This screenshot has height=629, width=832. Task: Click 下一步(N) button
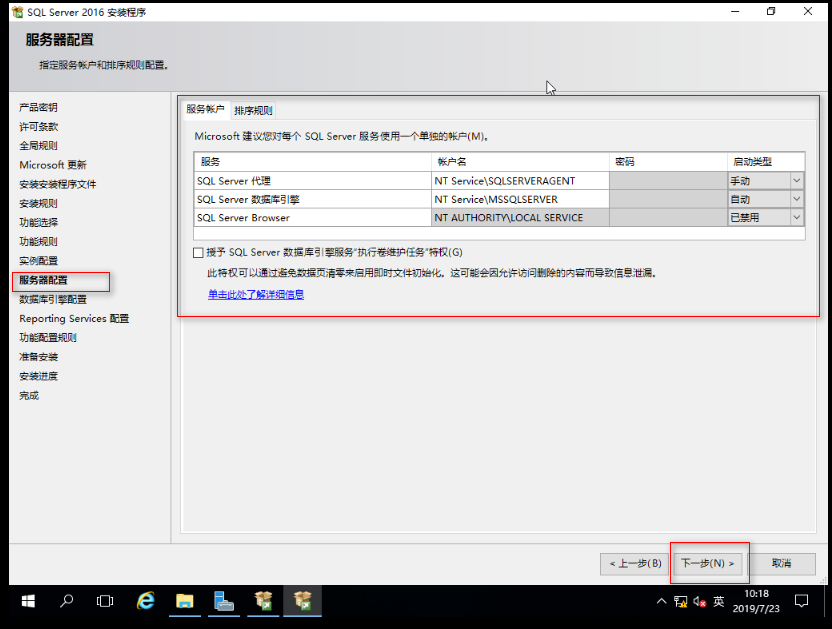tap(707, 564)
